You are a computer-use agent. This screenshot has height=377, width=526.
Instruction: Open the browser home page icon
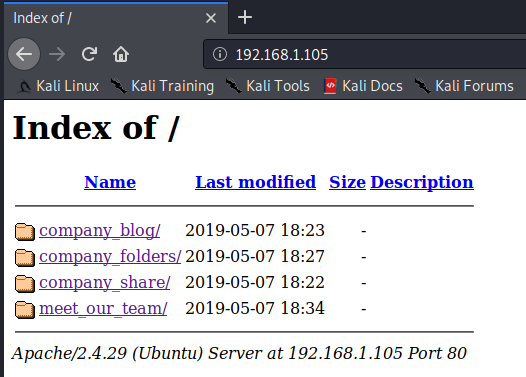121,54
